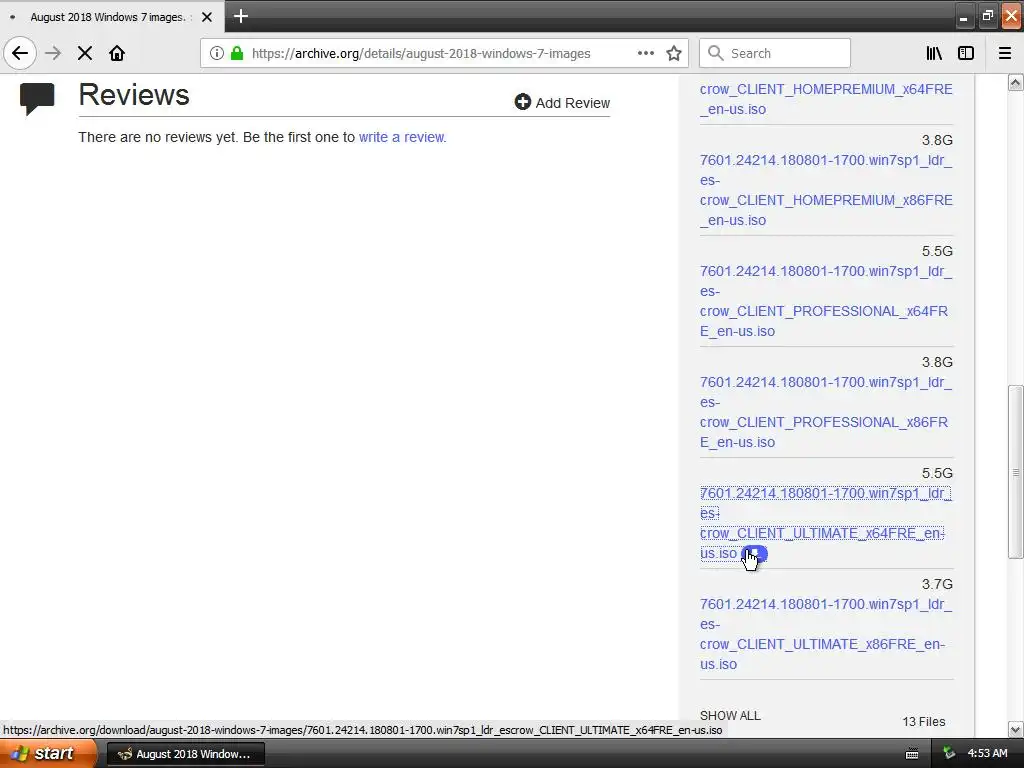Download PROFESSIONAL_x86FRE iso file
This screenshot has height=768, width=1024.
pos(826,412)
